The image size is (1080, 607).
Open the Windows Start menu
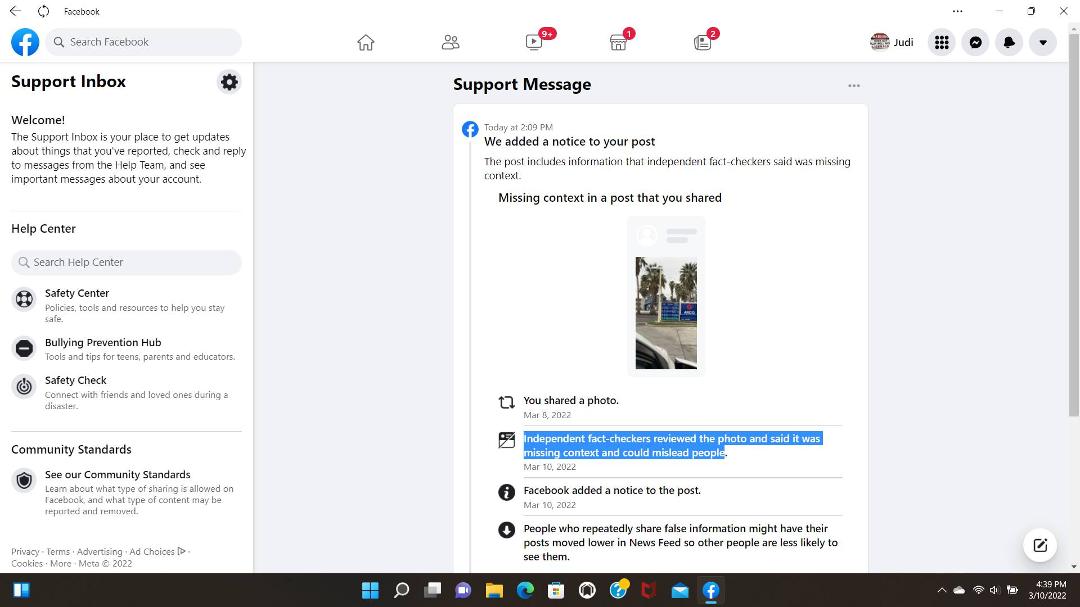tap(370, 590)
